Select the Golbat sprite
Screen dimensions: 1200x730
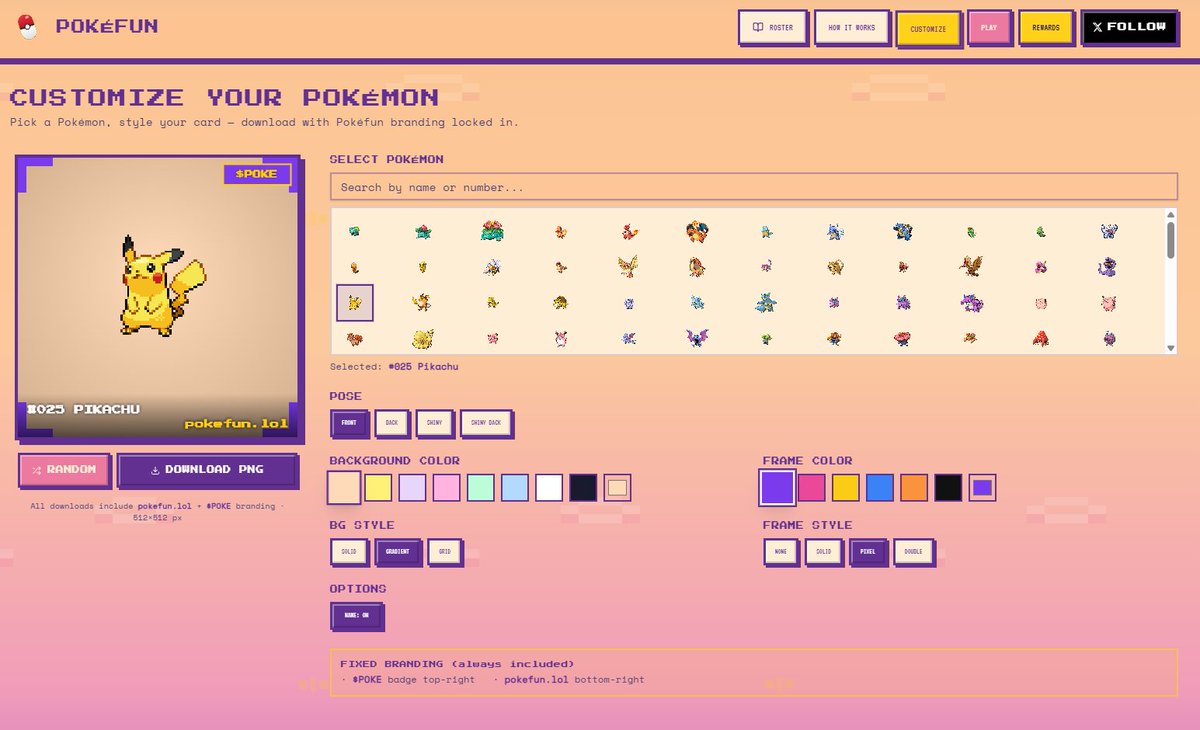pos(697,338)
